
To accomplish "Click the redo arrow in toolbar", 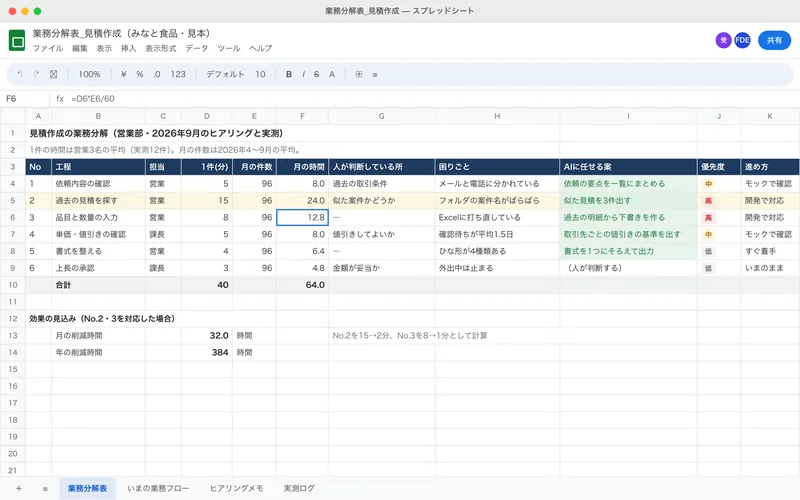I will (36, 74).
